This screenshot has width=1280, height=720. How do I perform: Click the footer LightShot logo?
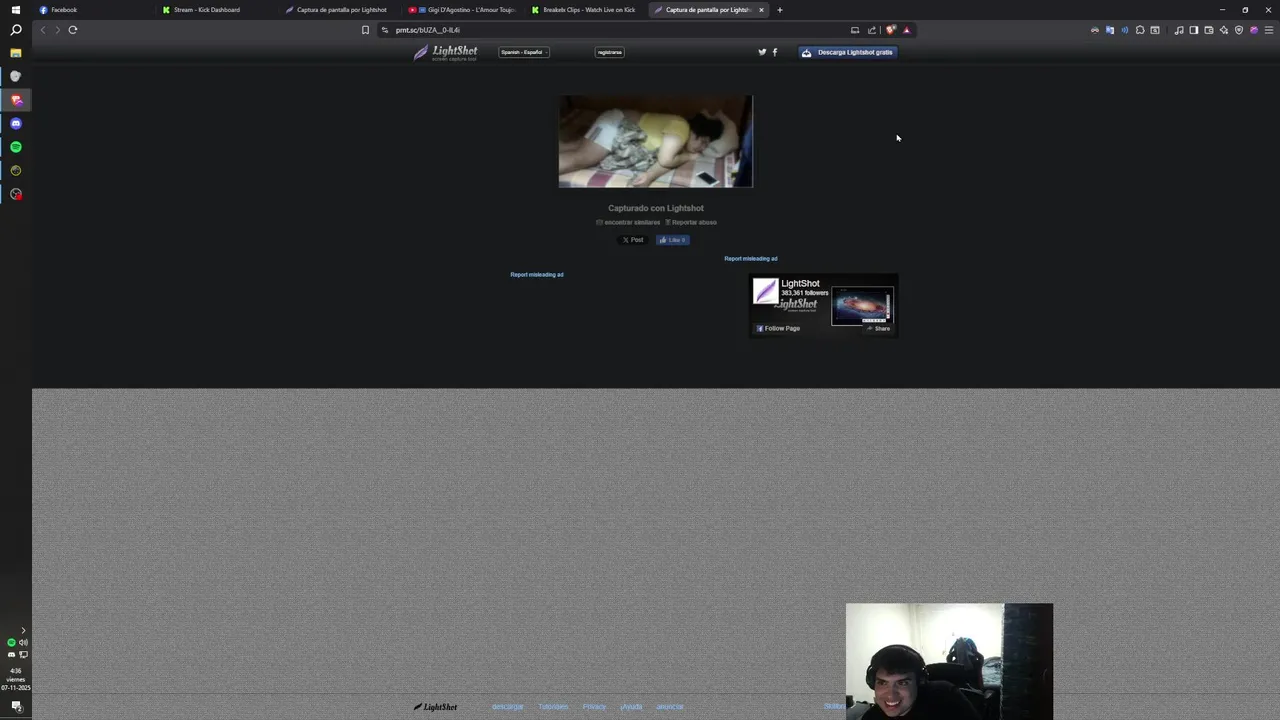(436, 707)
